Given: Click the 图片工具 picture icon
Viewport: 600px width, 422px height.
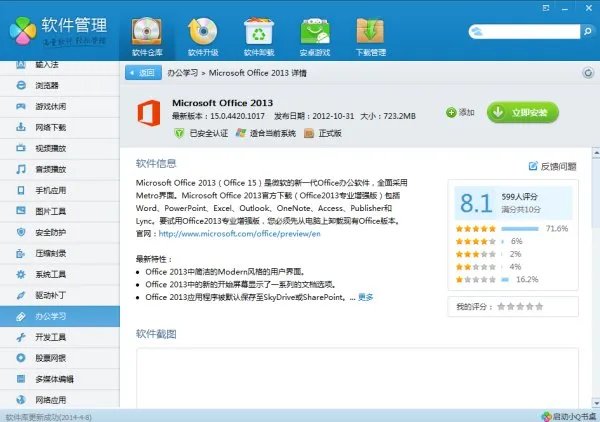Looking at the screenshot, I should point(21,211).
